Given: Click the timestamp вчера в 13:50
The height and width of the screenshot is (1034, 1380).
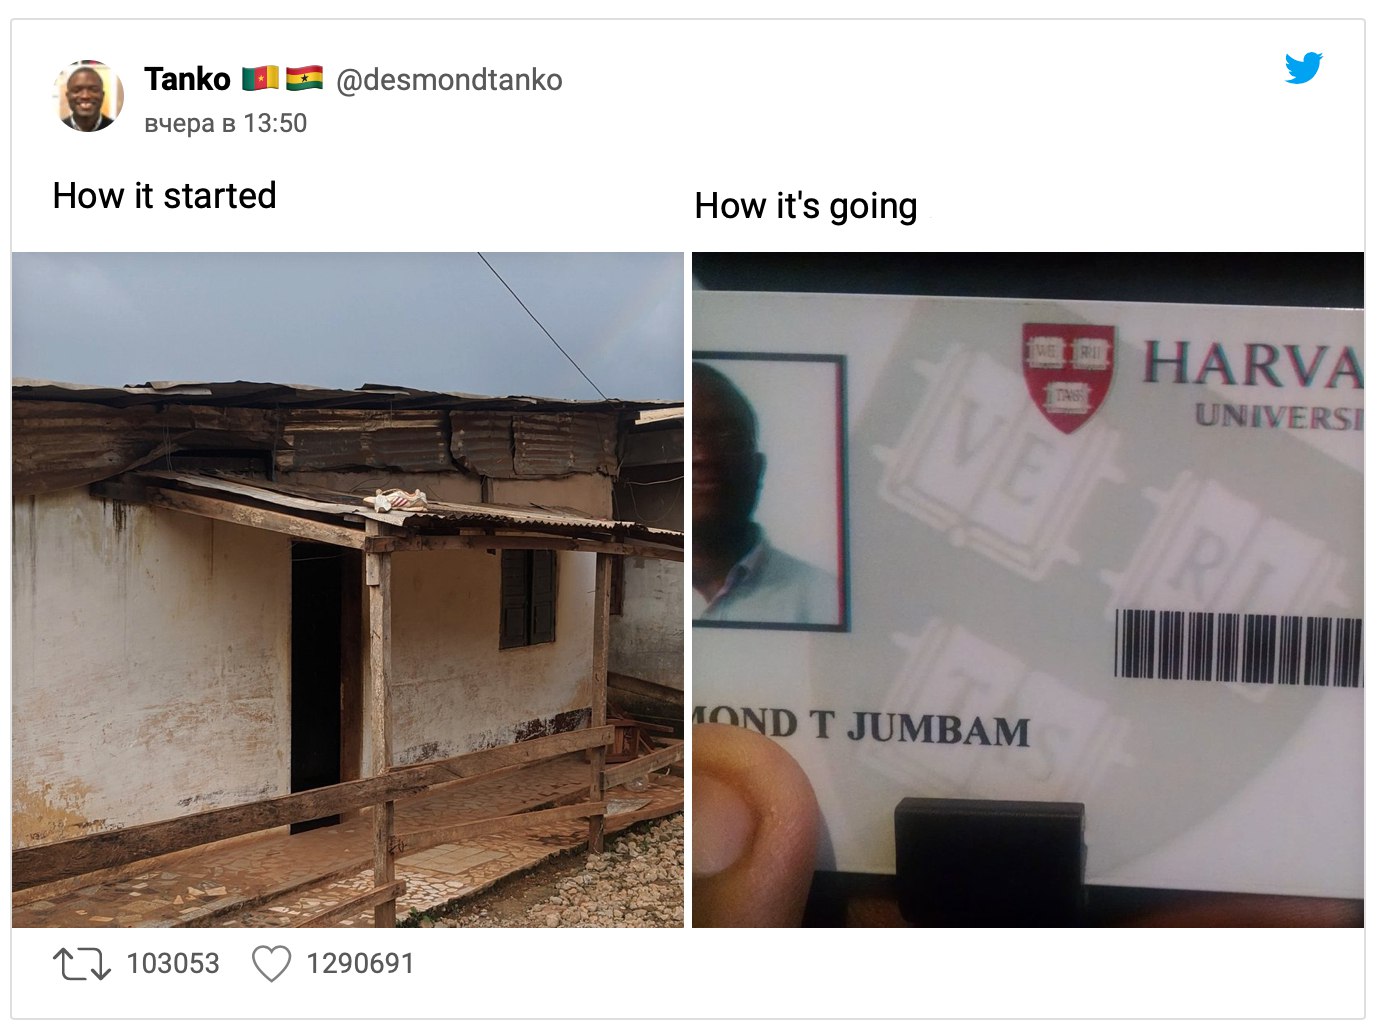Looking at the screenshot, I should click(x=225, y=123).
